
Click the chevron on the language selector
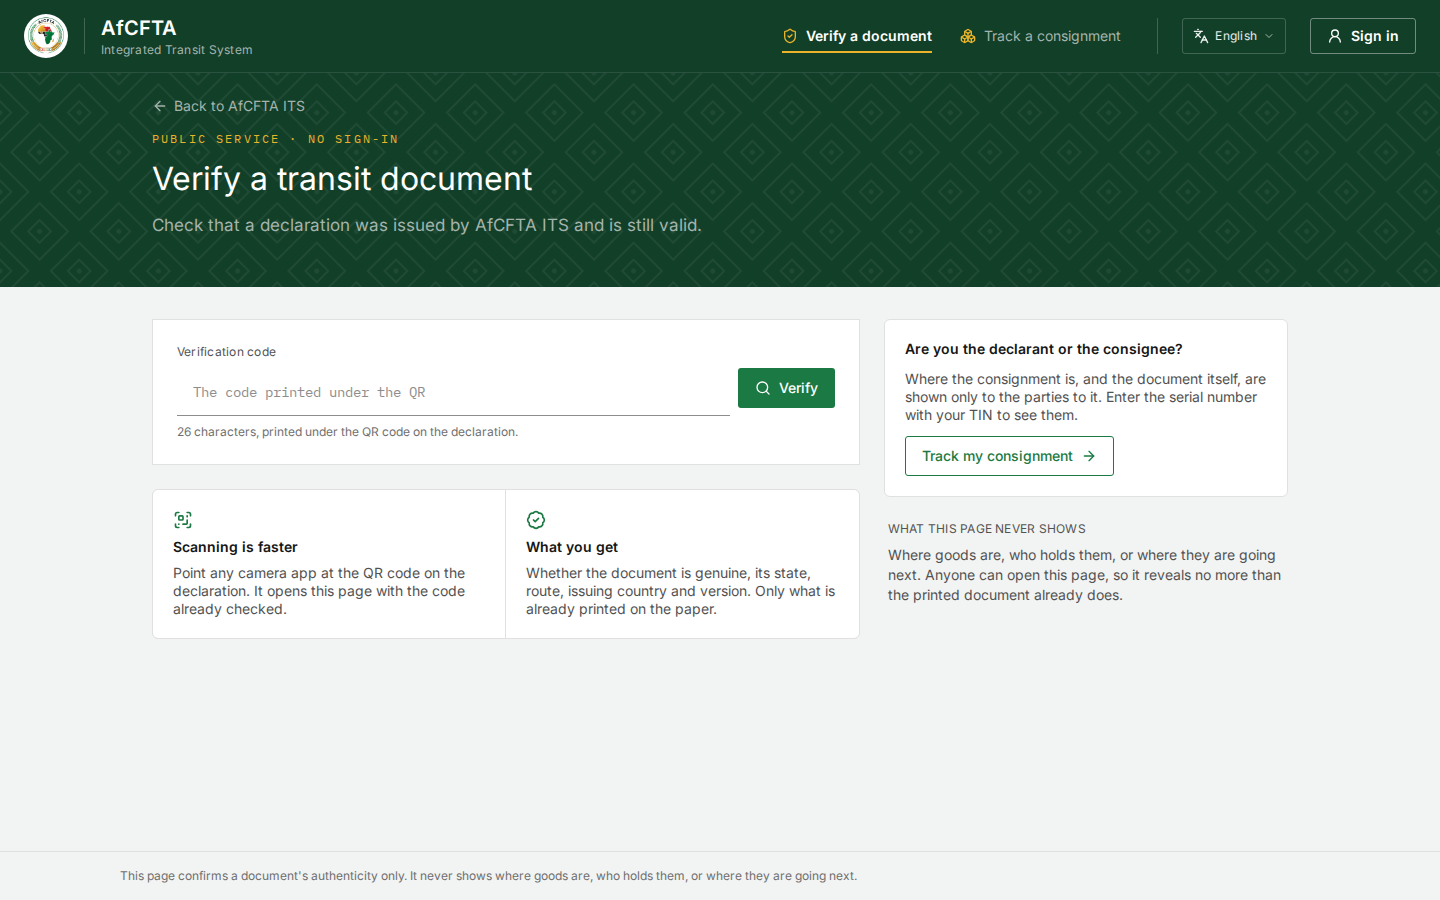pos(1269,36)
